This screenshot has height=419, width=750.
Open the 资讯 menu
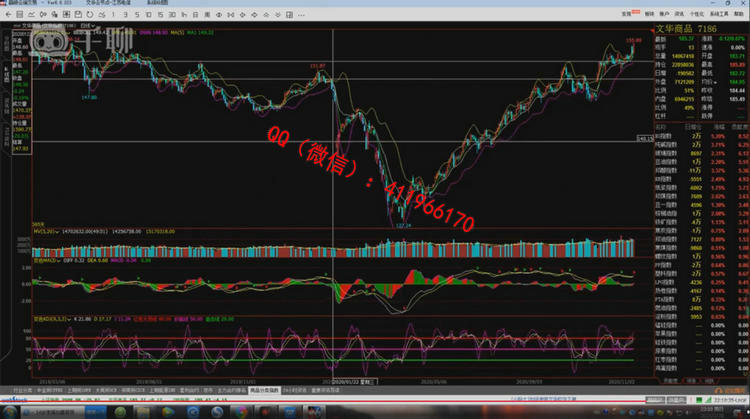[679, 14]
